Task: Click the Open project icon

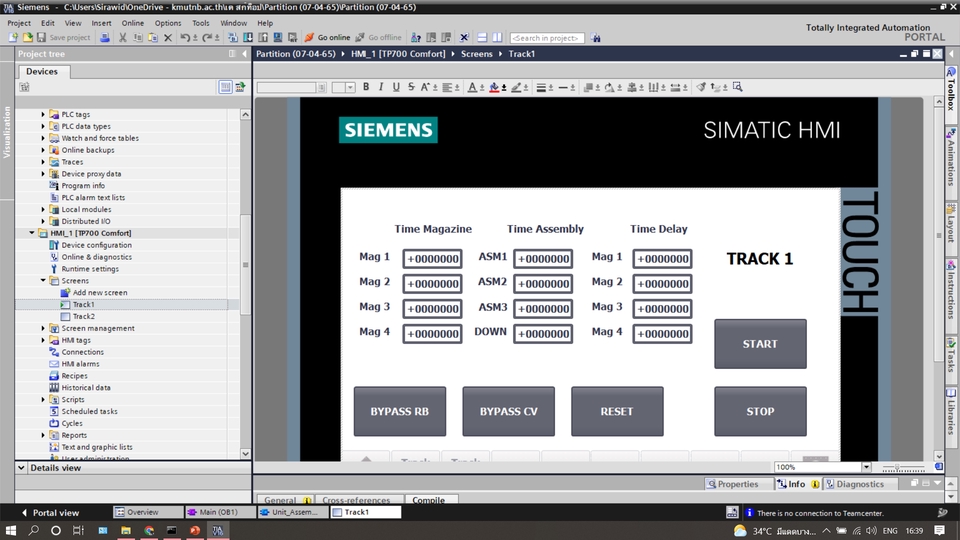Action: [x=28, y=37]
